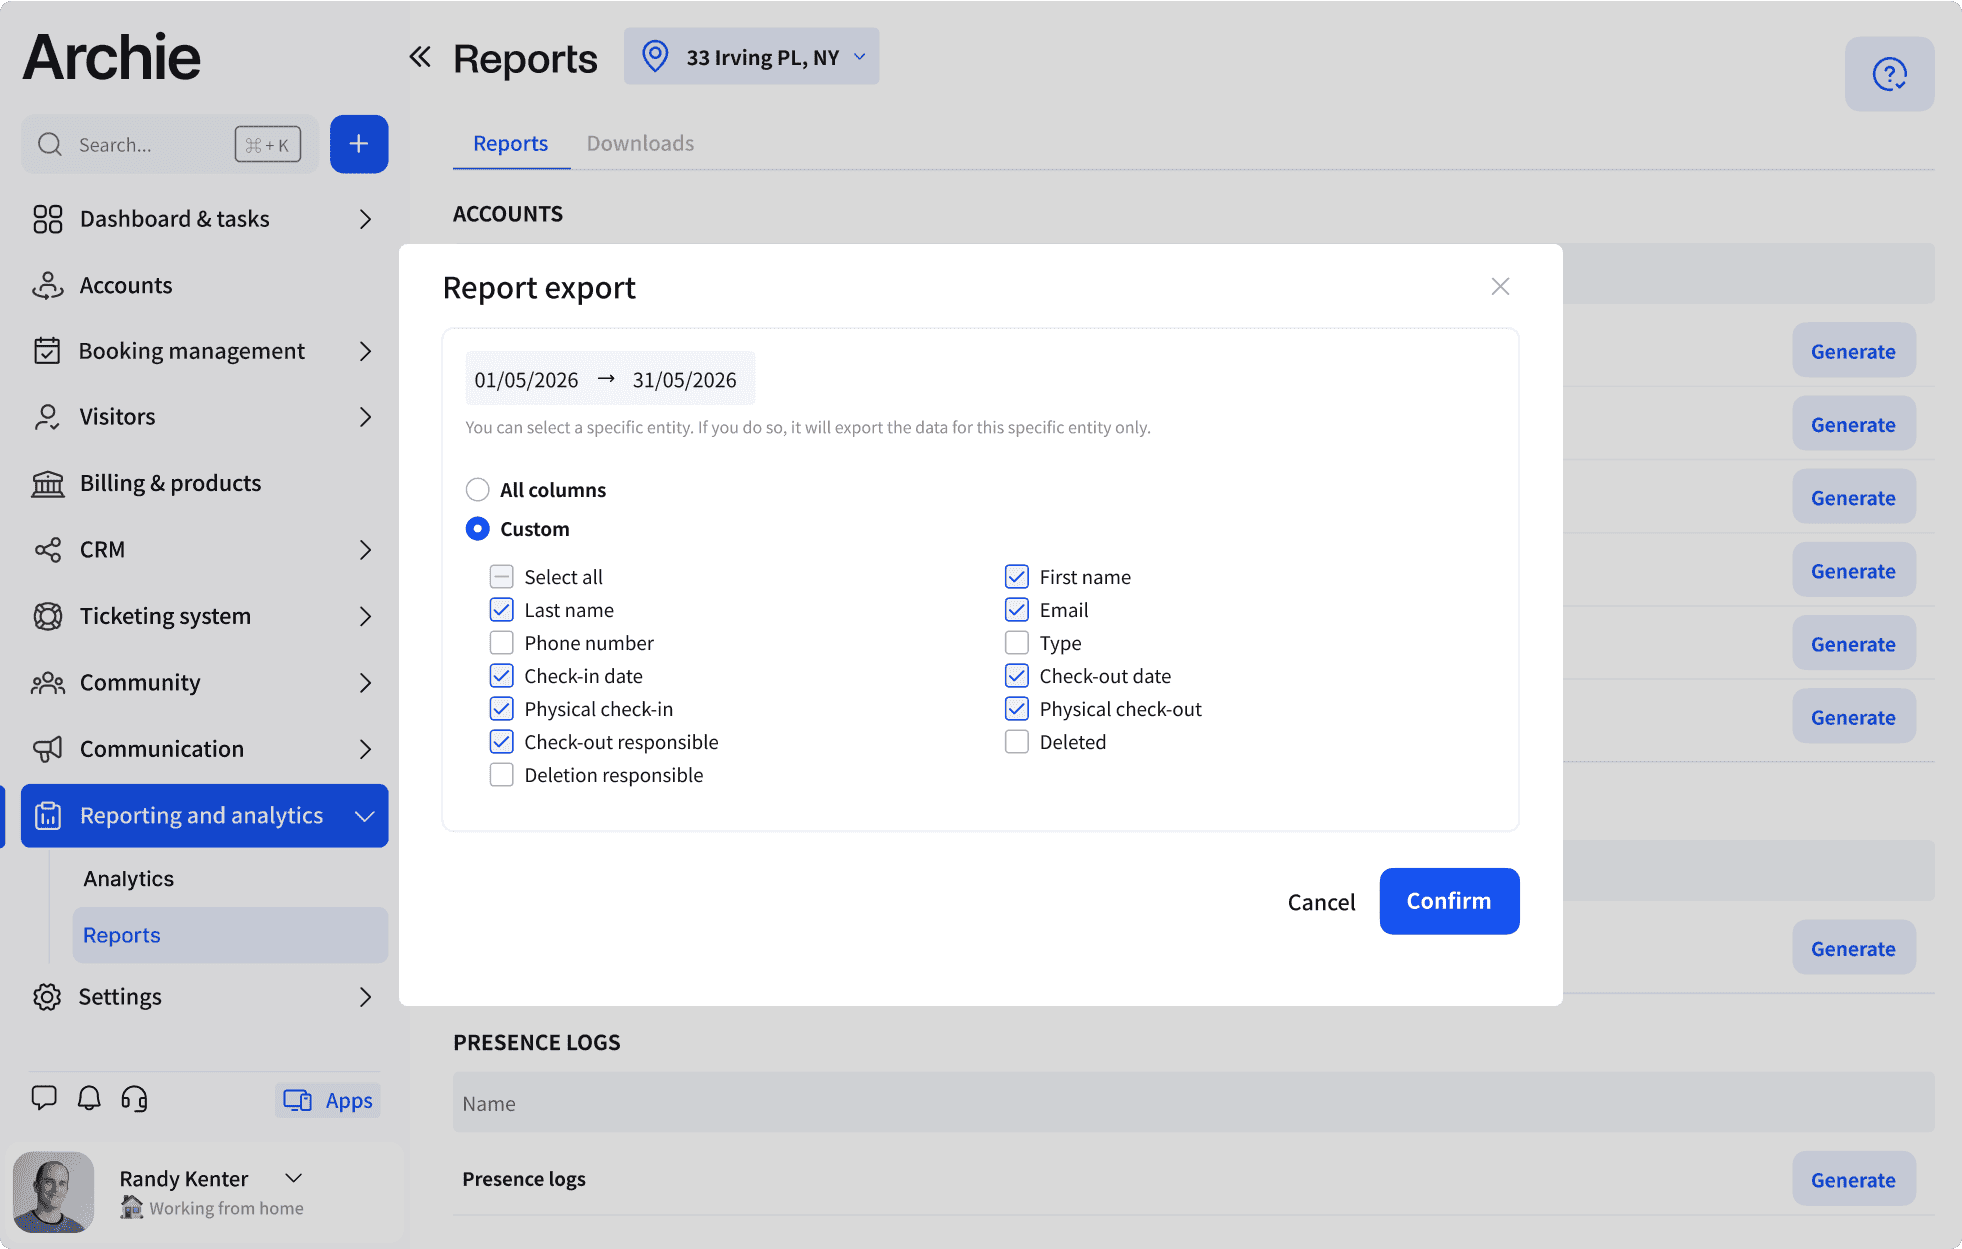The height and width of the screenshot is (1249, 1962).
Task: Click the Confirm button
Action: (1448, 901)
